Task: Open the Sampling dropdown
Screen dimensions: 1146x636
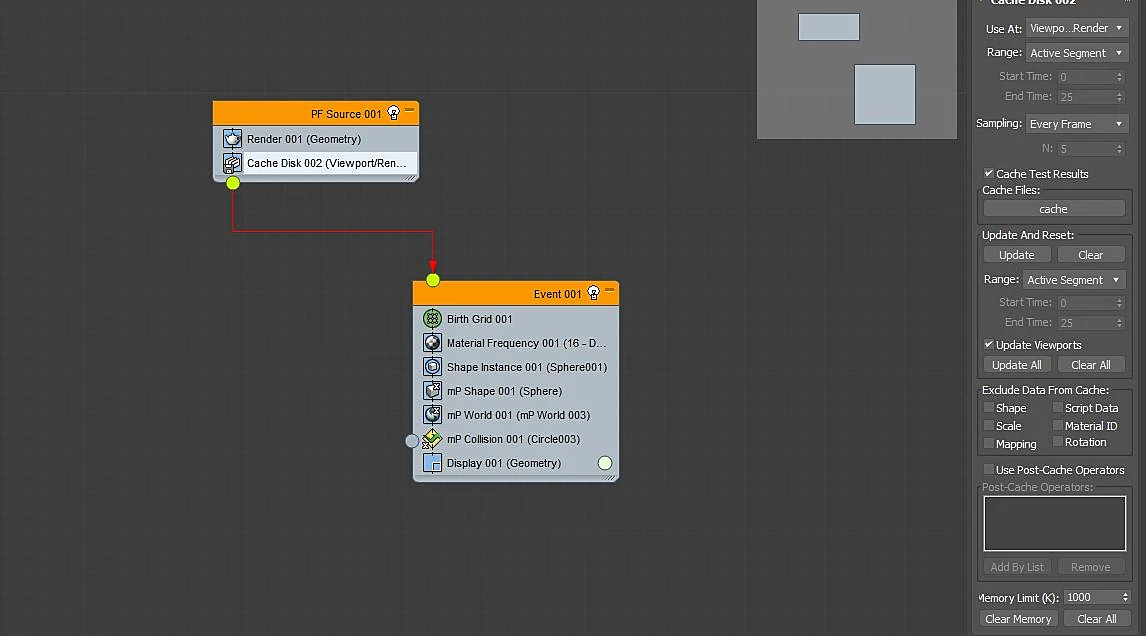Action: tap(1077, 124)
